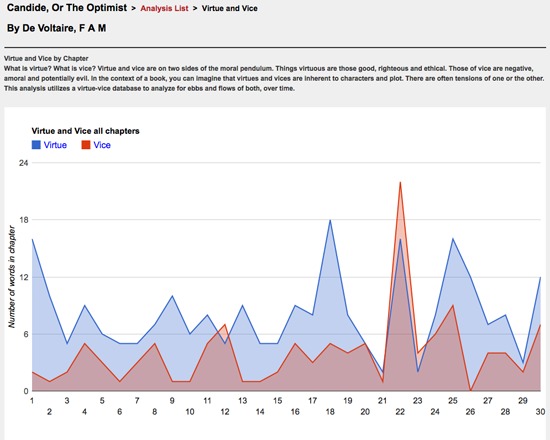Click the blue Virtue legend swatch
Image resolution: width=550 pixels, height=440 pixels.
coord(36,145)
